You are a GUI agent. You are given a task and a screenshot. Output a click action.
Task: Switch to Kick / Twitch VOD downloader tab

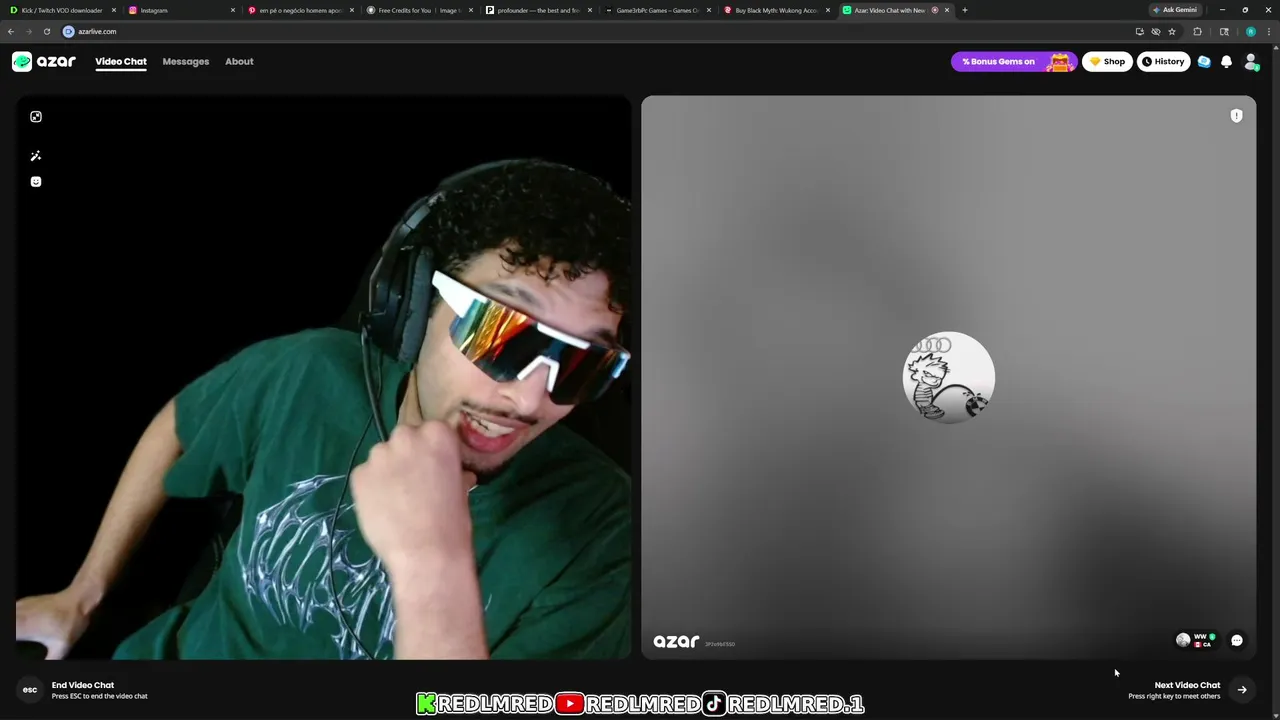tap(62, 10)
